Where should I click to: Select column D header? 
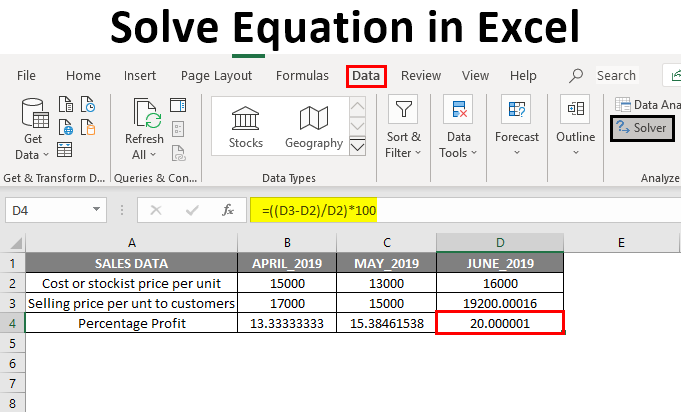coord(500,242)
